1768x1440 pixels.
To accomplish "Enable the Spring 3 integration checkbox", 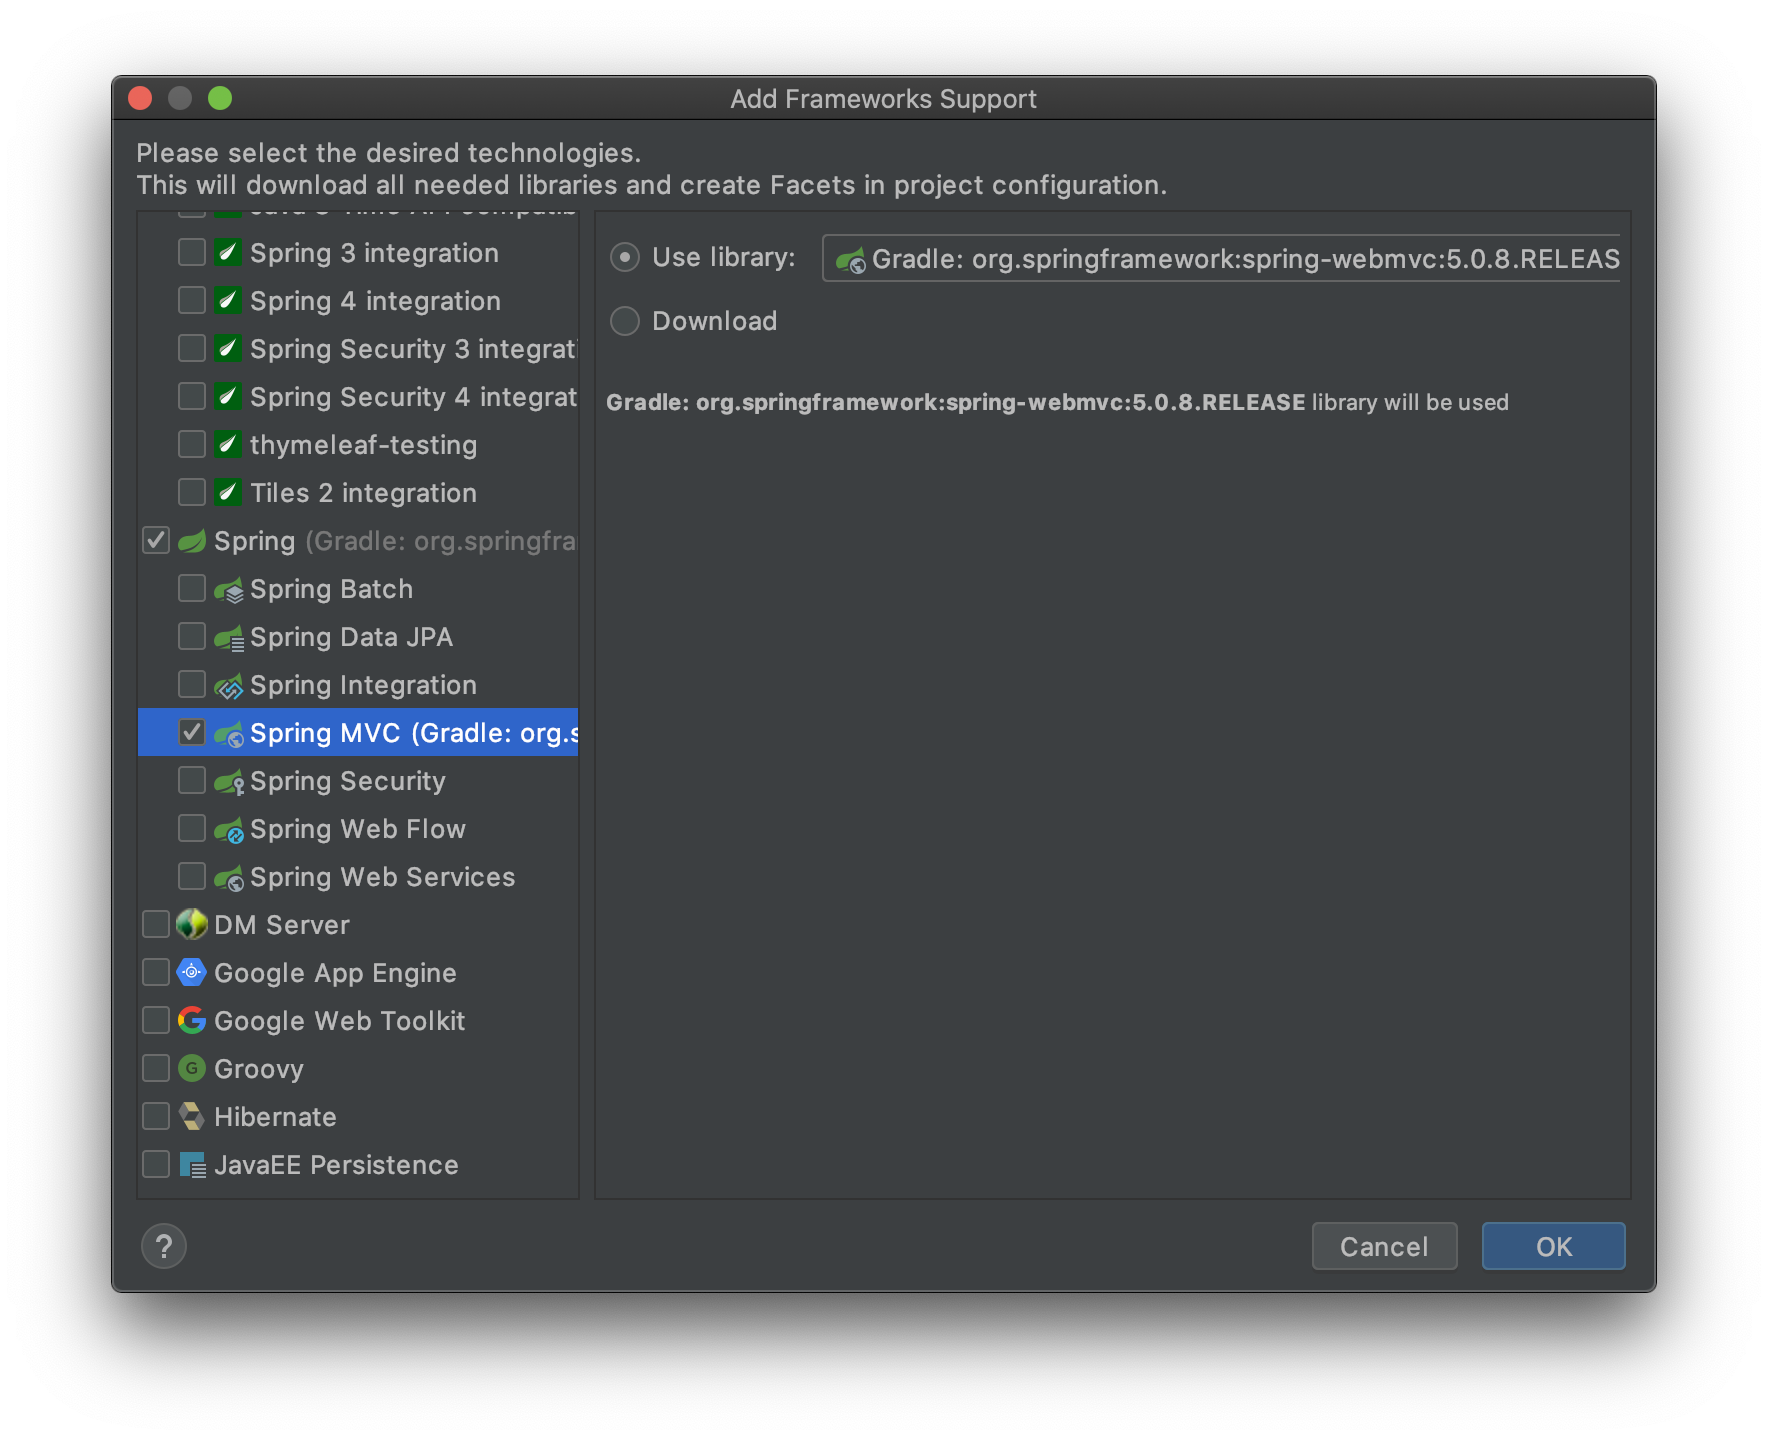I will (x=192, y=252).
